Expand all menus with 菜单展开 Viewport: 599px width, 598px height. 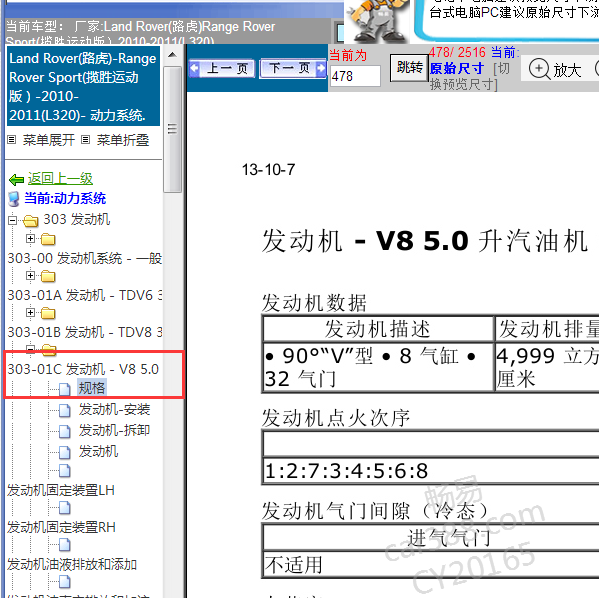(x=49, y=140)
